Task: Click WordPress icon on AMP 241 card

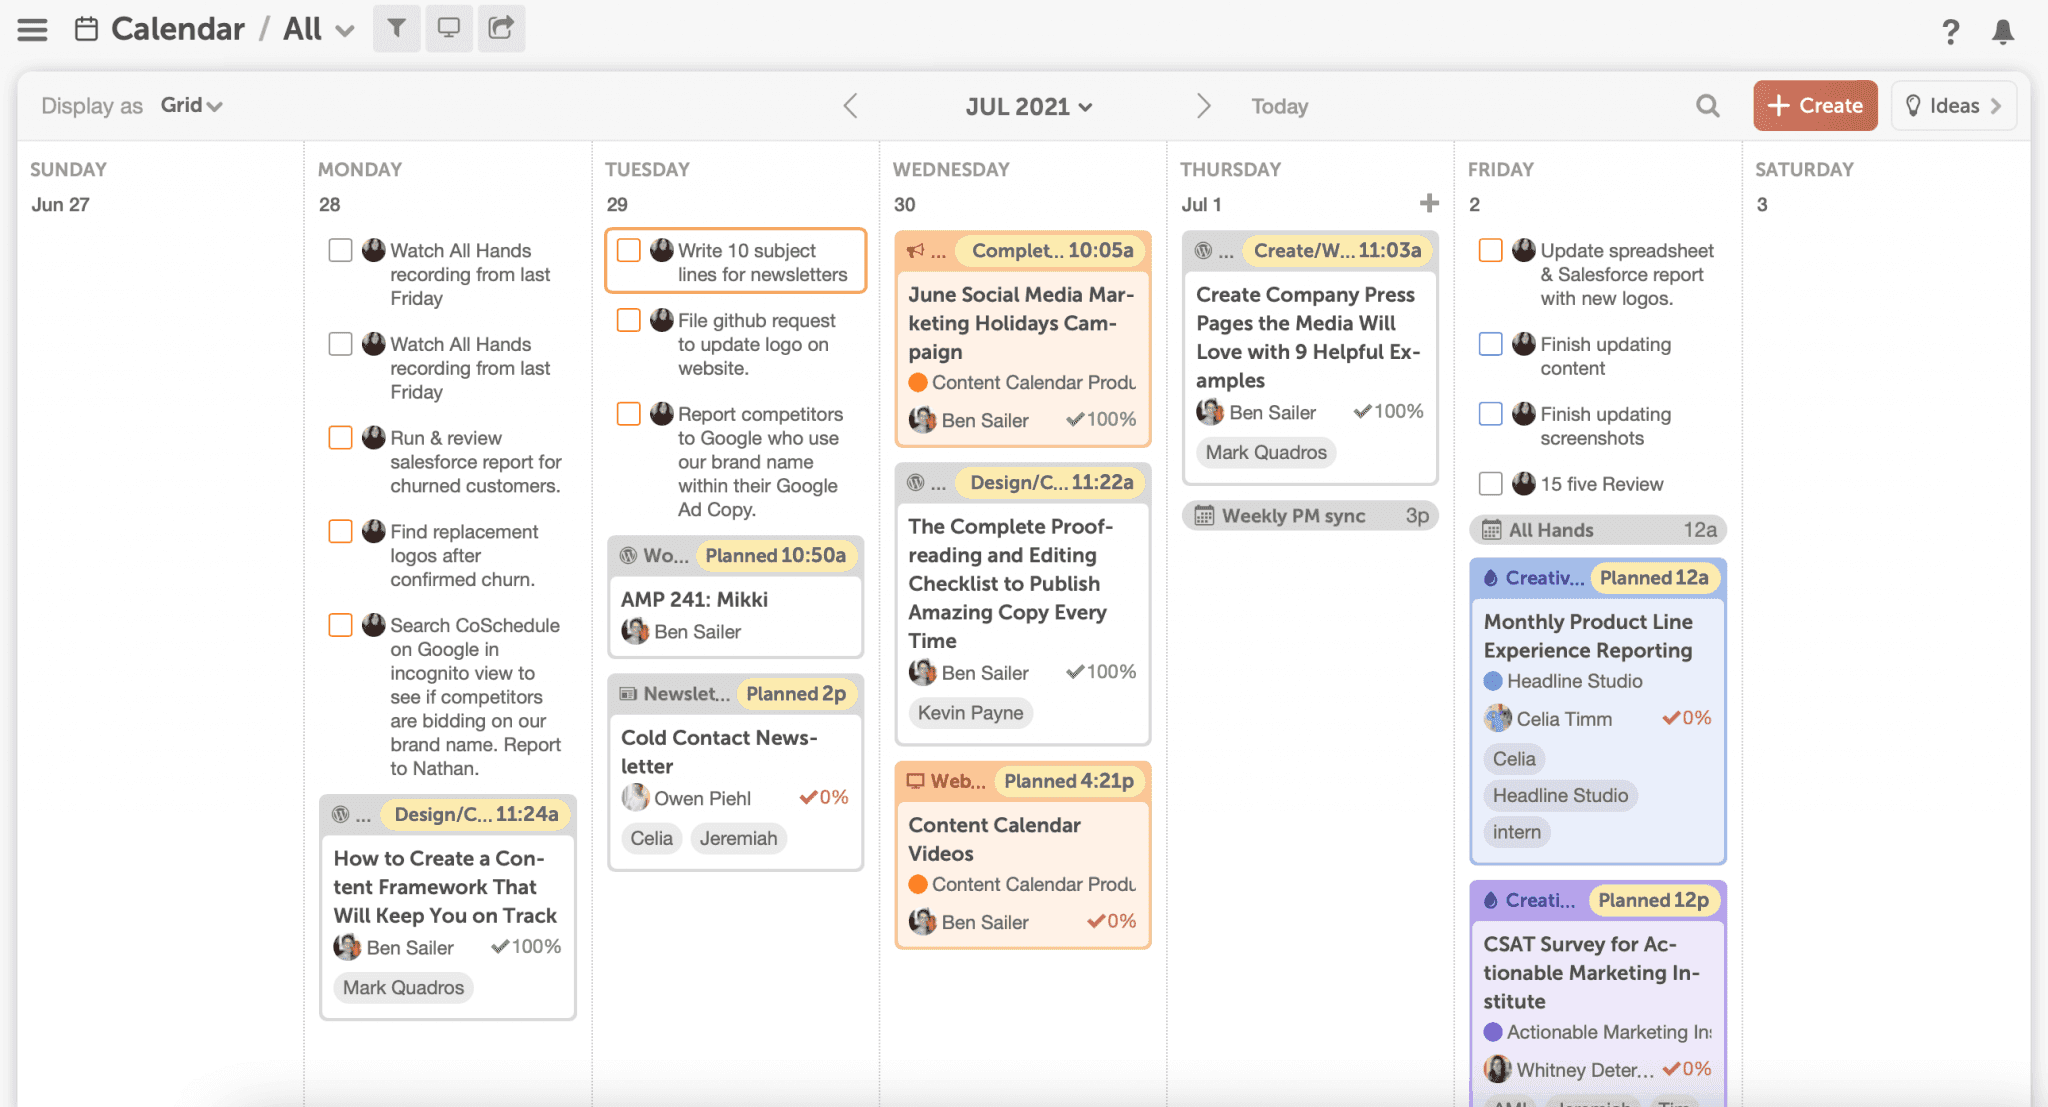Action: (x=628, y=556)
